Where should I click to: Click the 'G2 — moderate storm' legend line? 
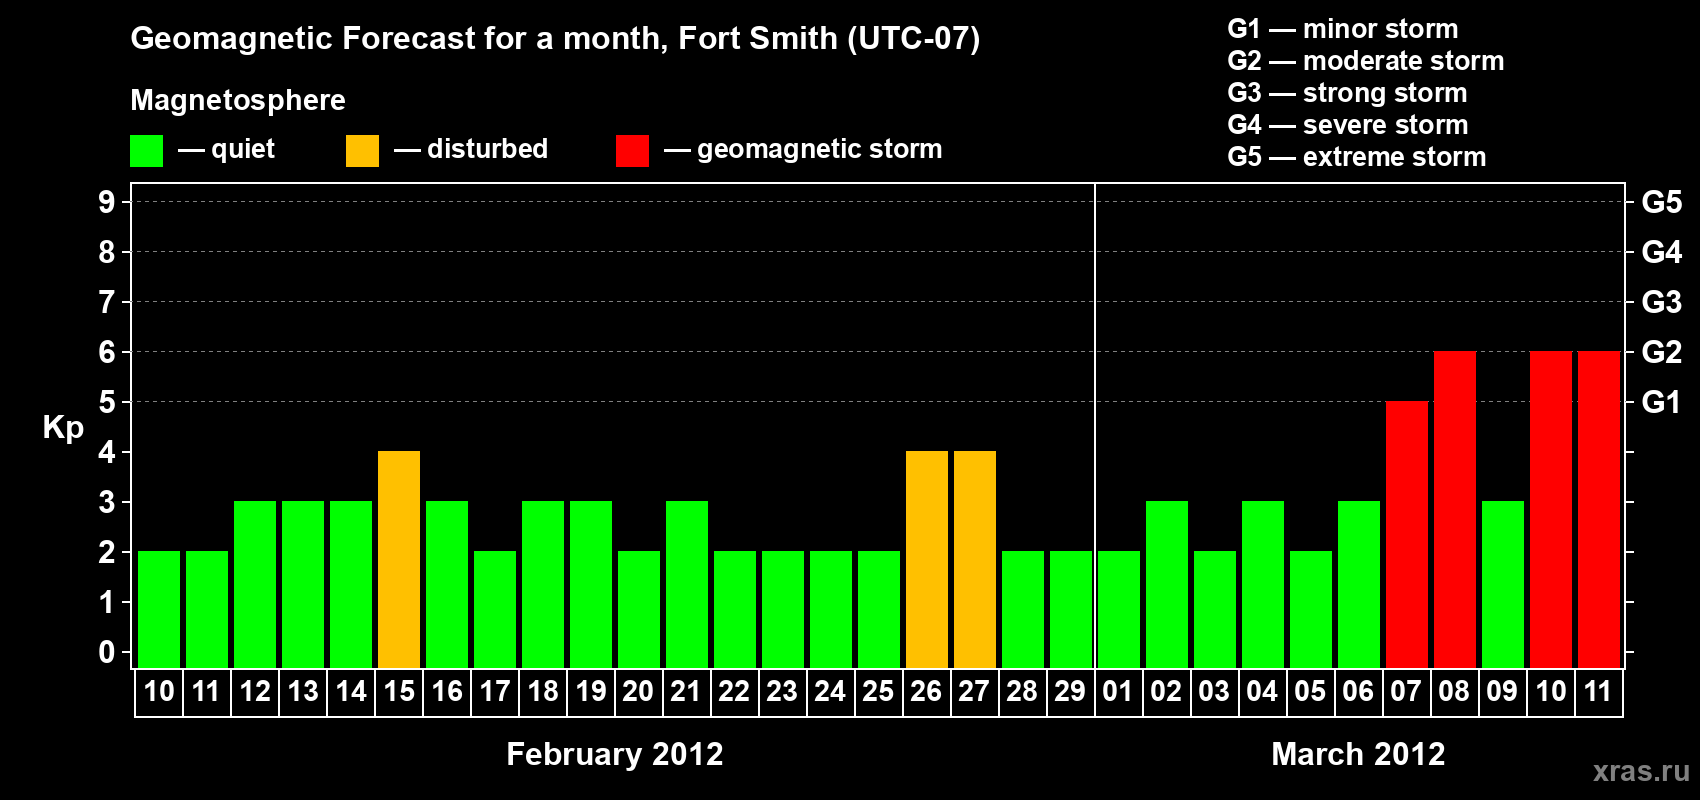pos(1365,61)
